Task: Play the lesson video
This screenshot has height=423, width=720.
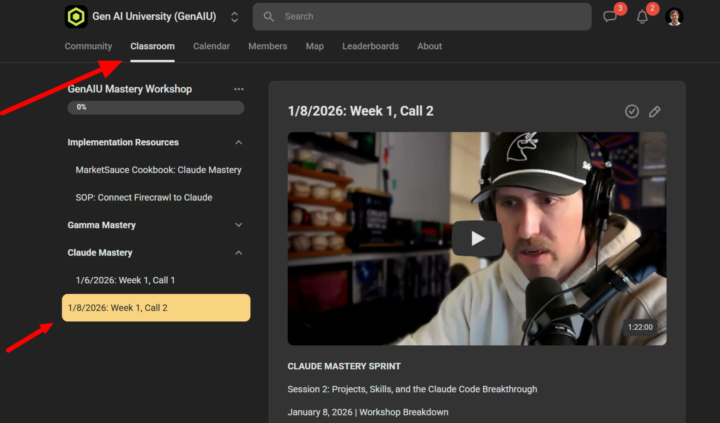Action: tap(477, 238)
